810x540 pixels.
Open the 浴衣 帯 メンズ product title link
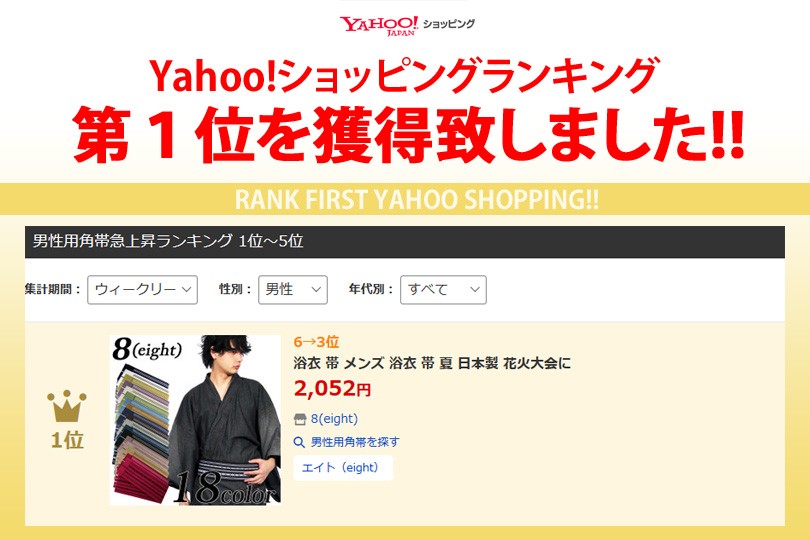[432, 363]
